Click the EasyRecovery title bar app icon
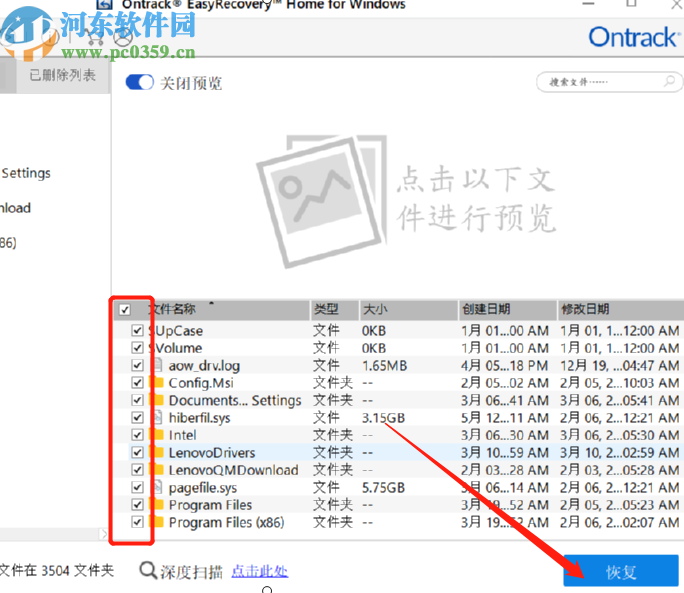684x593 pixels. (x=104, y=4)
